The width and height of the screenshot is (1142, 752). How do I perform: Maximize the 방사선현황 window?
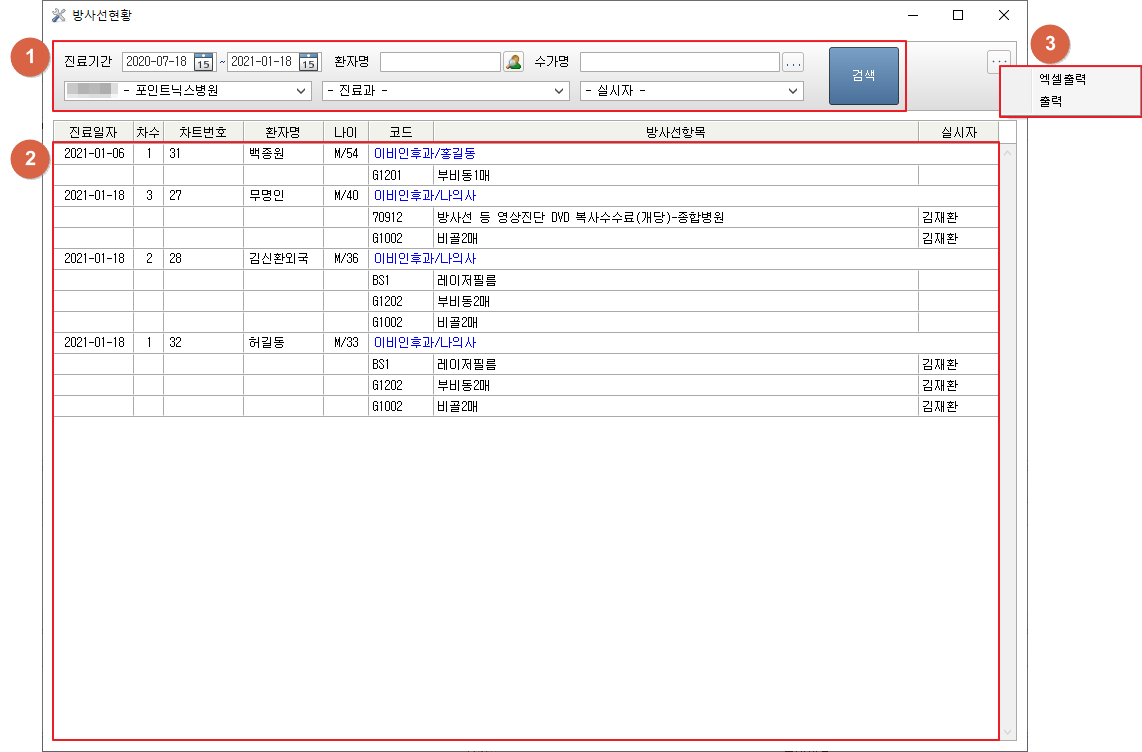tap(958, 15)
